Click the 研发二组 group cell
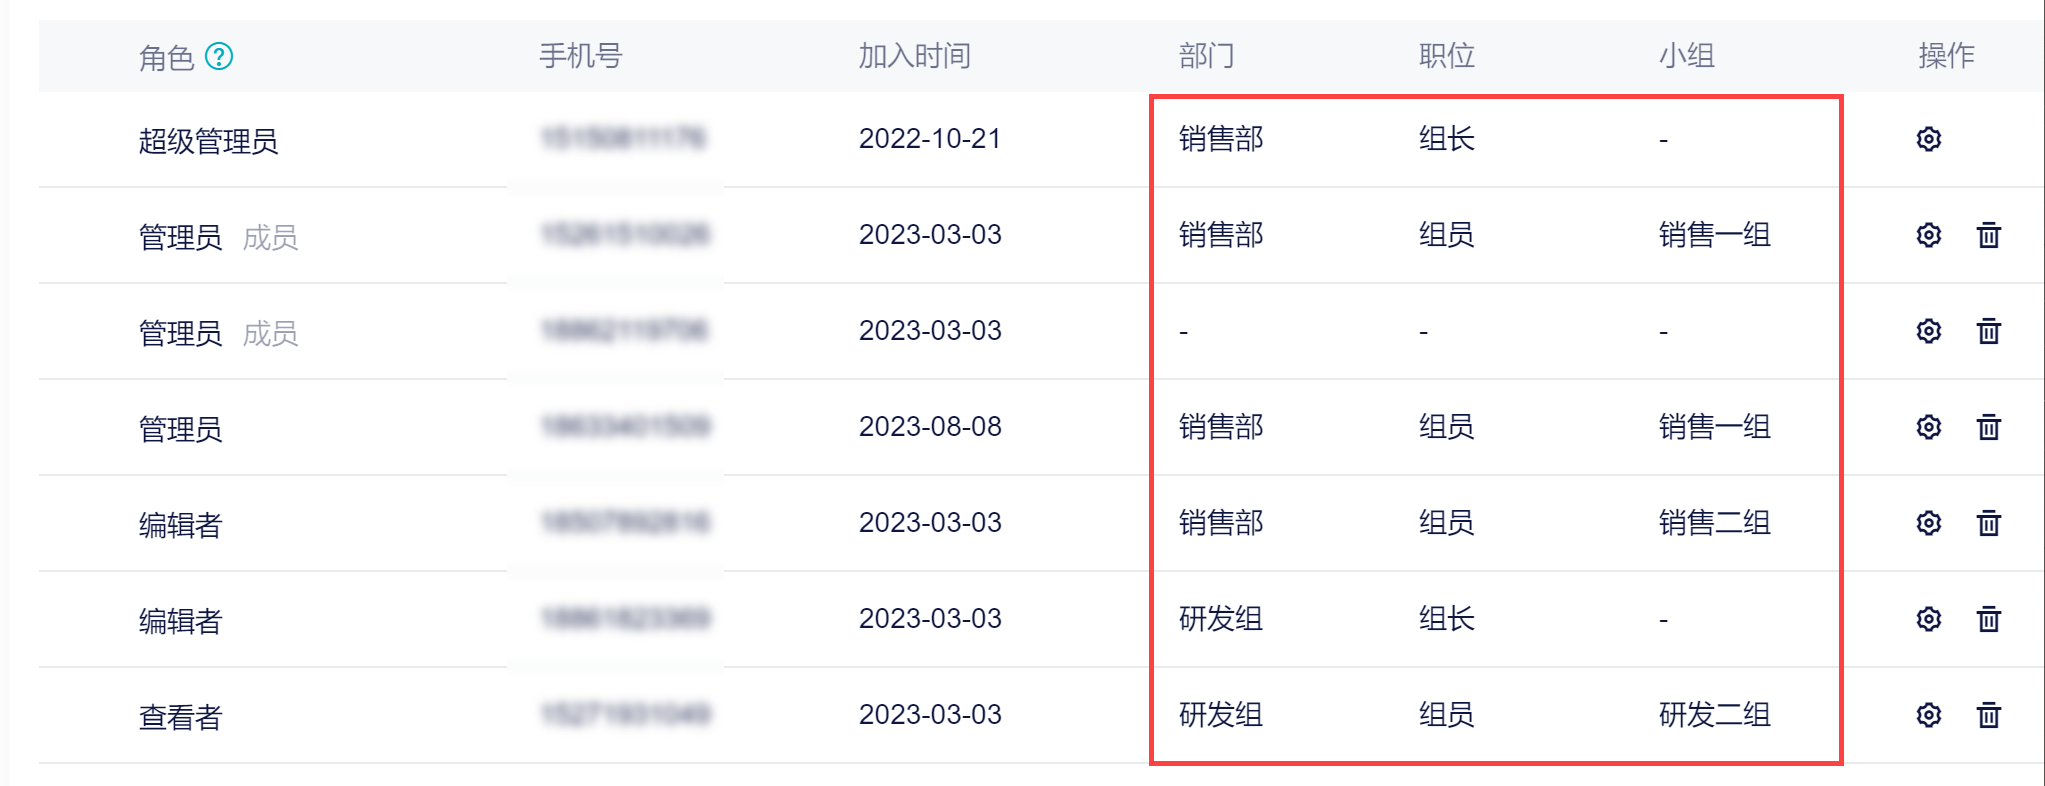 (x=1714, y=715)
